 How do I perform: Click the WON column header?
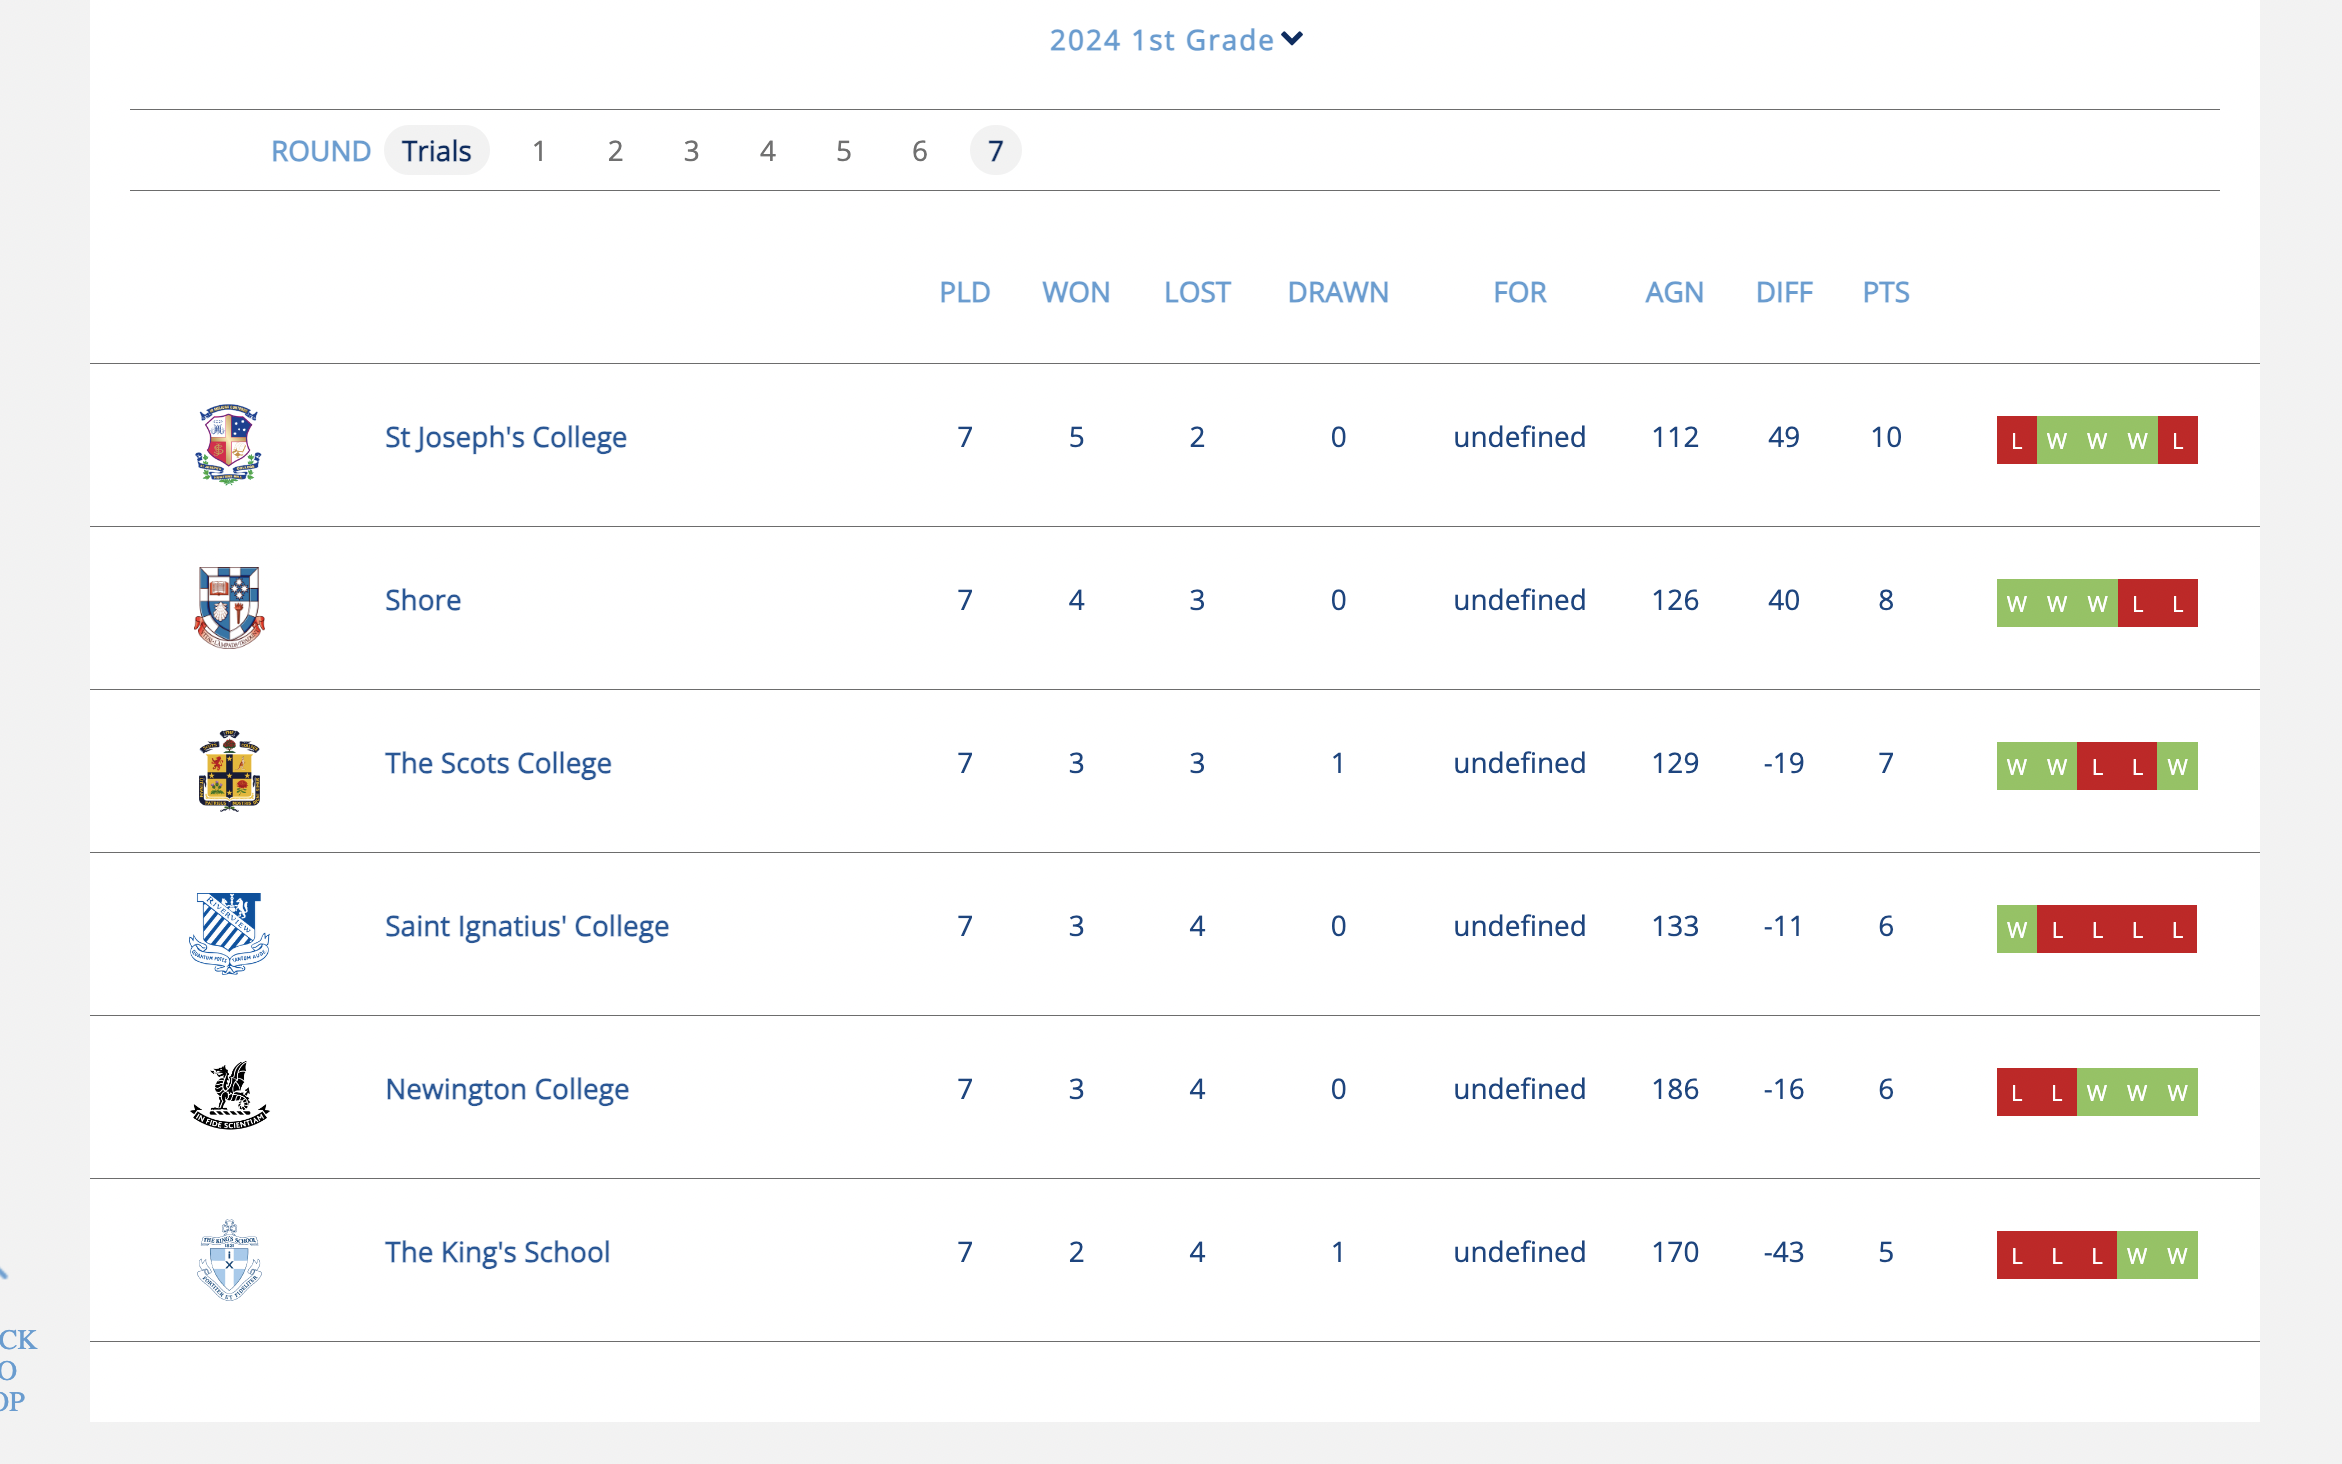(1076, 292)
